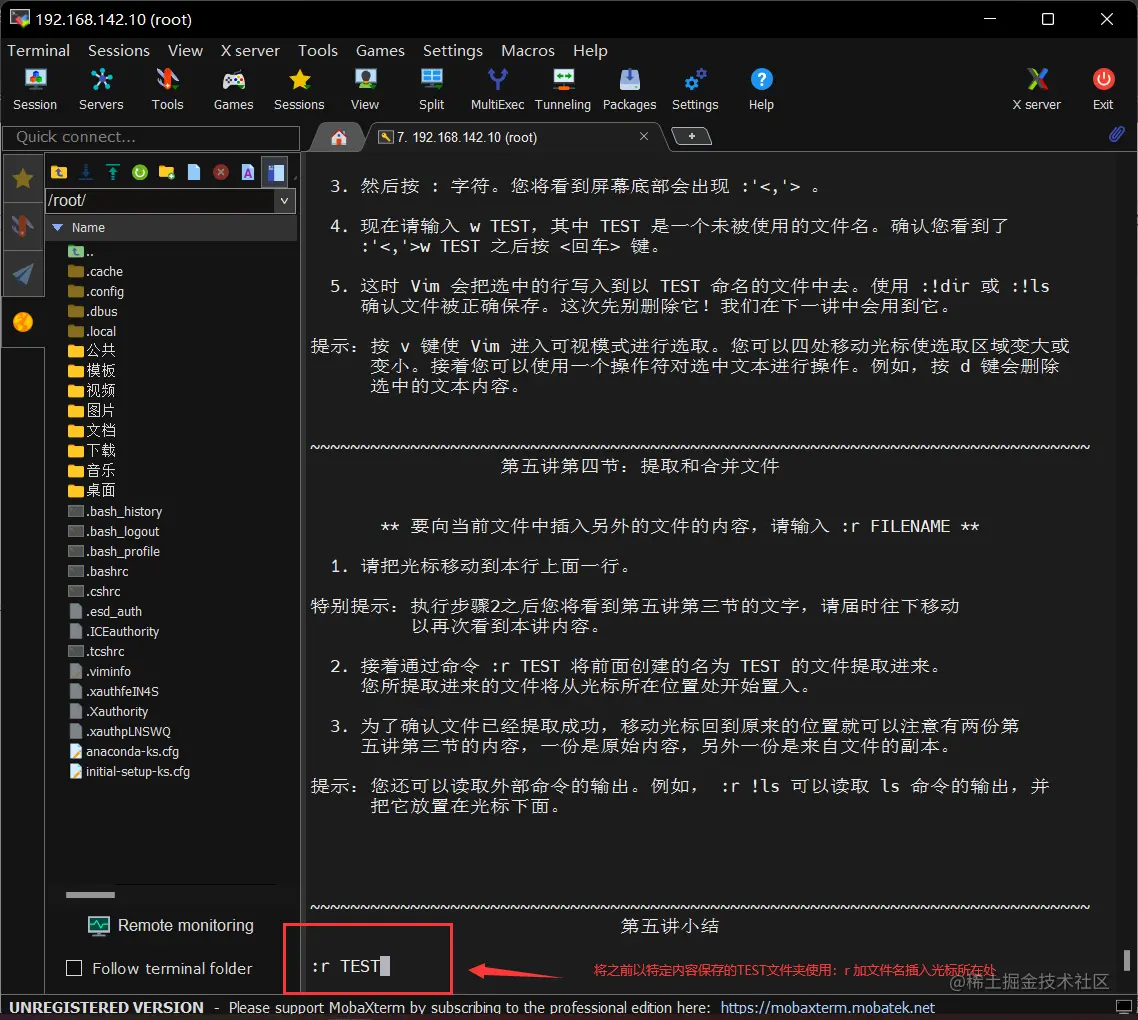Select the .viminfo file

point(100,672)
